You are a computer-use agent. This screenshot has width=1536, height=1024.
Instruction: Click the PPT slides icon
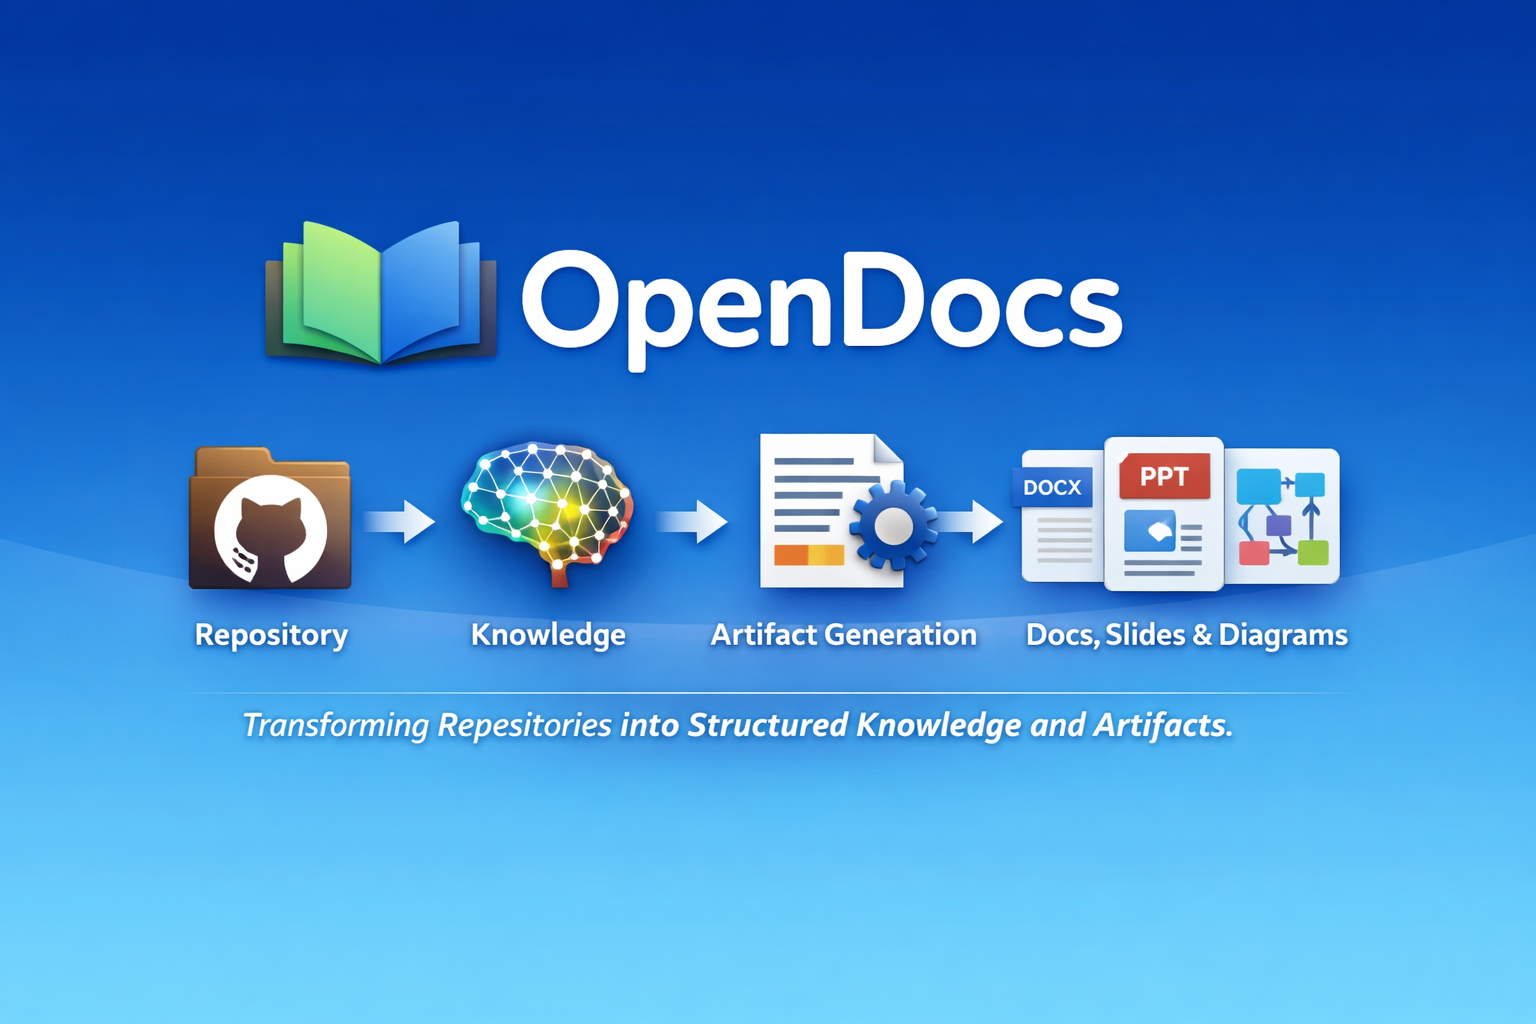[1163, 510]
